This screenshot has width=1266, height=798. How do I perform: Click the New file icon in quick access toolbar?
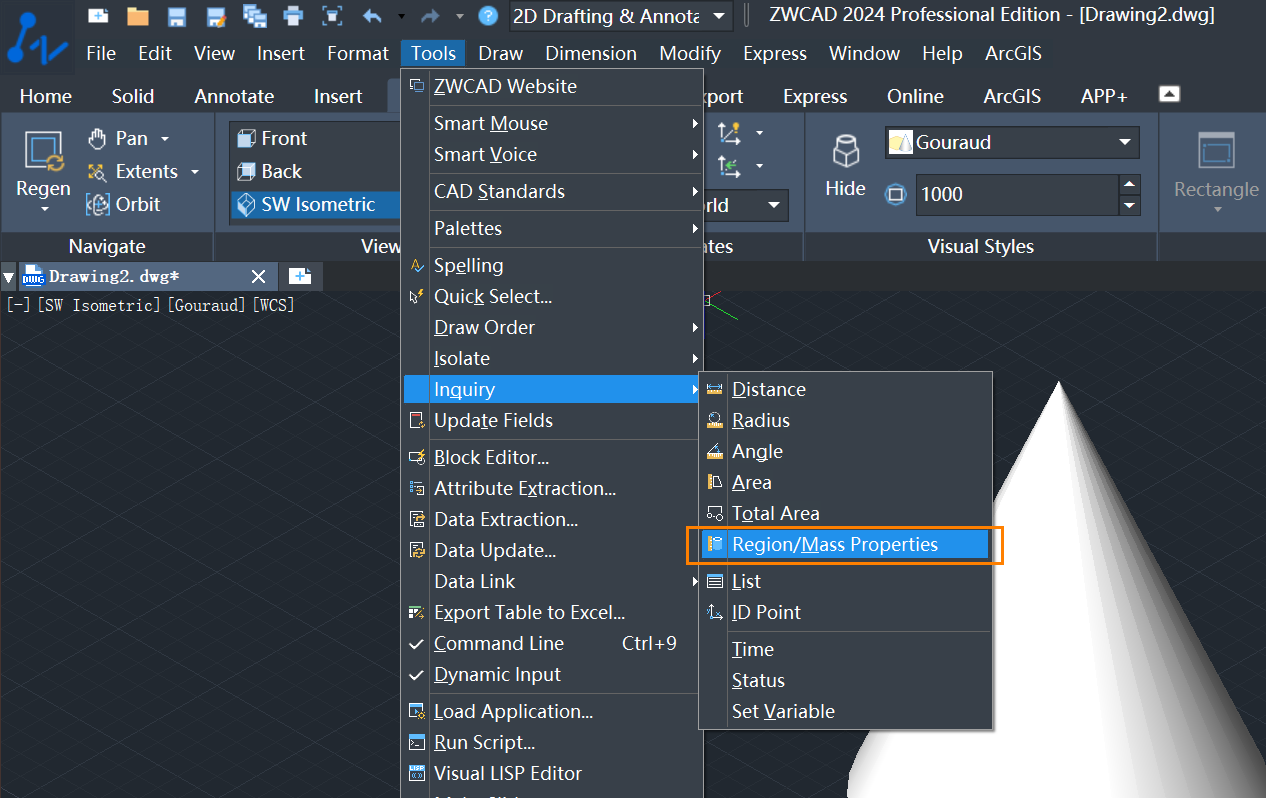point(97,15)
